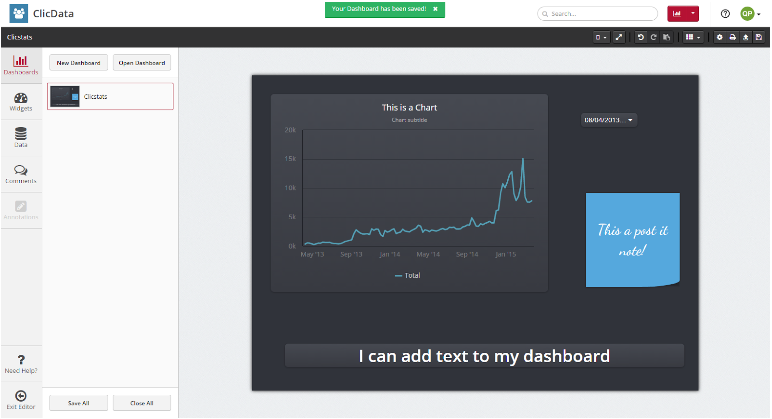Click the Clicstats tab in dark bar

20,37
